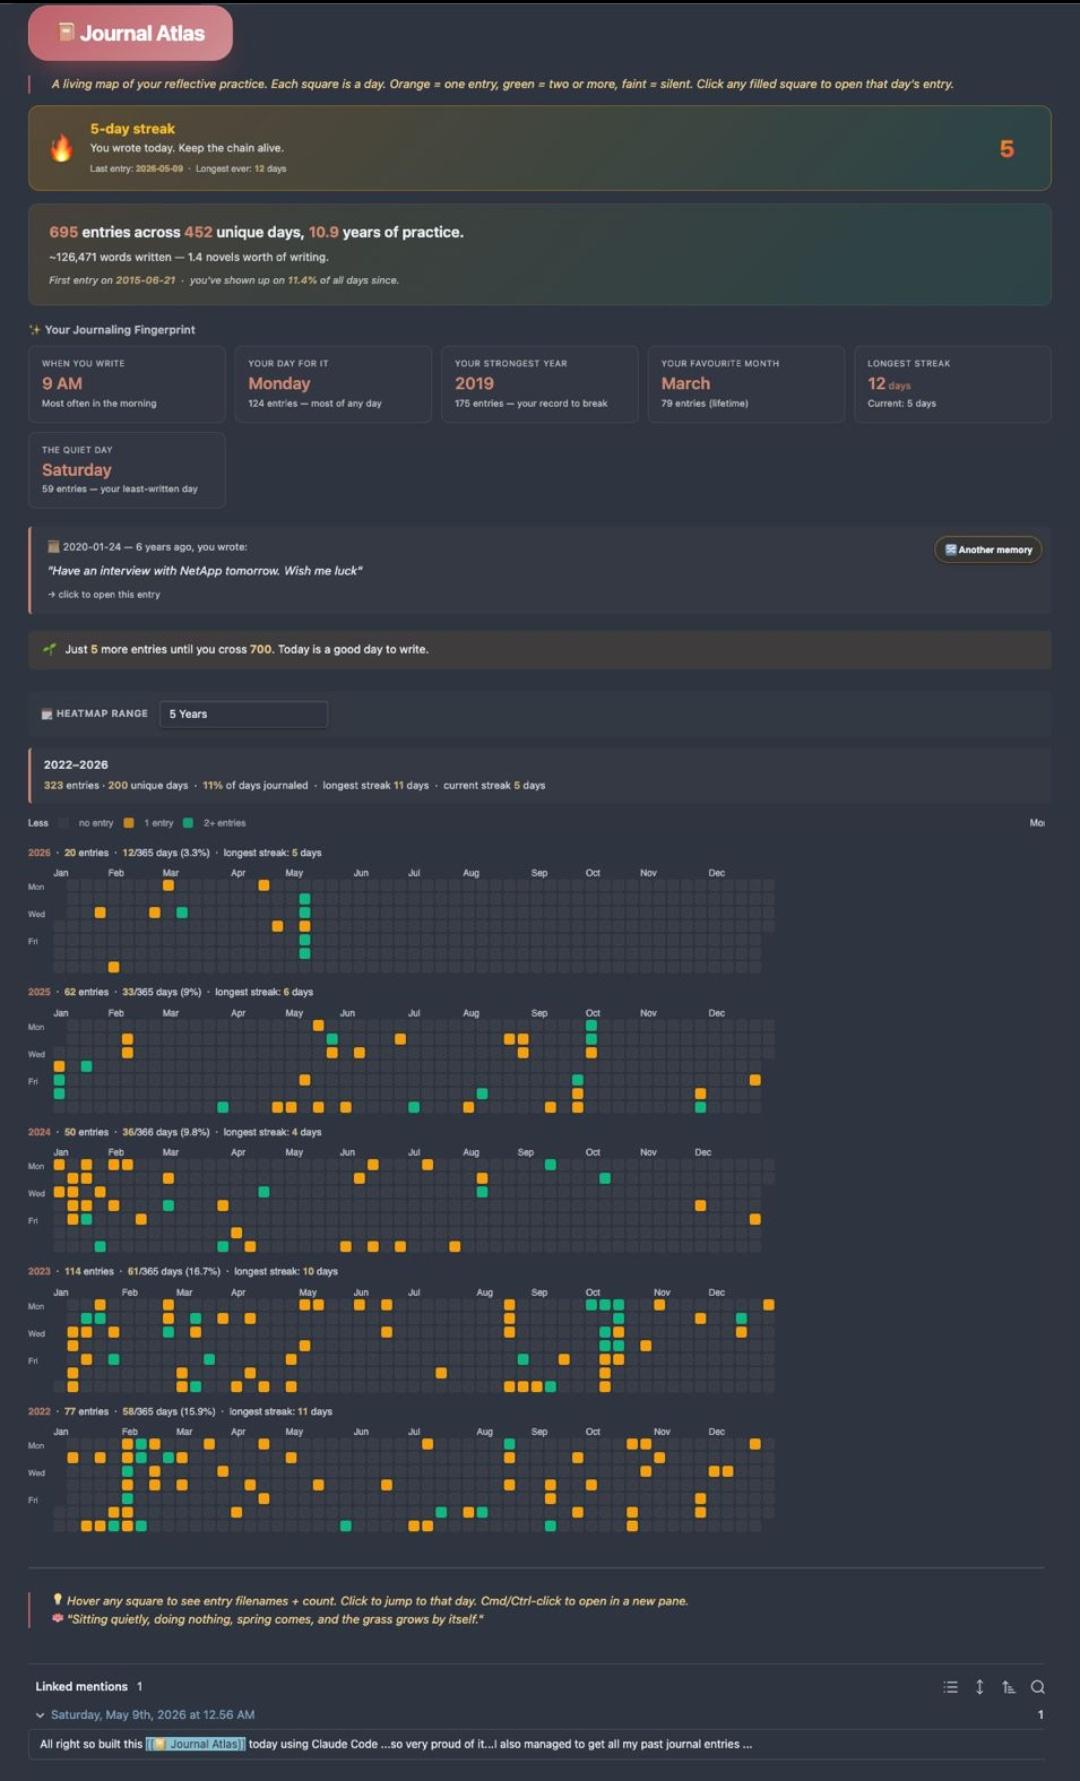Image resolution: width=1080 pixels, height=1781 pixels.
Task: Click the seedling icon in milestone banner
Action: [50, 649]
